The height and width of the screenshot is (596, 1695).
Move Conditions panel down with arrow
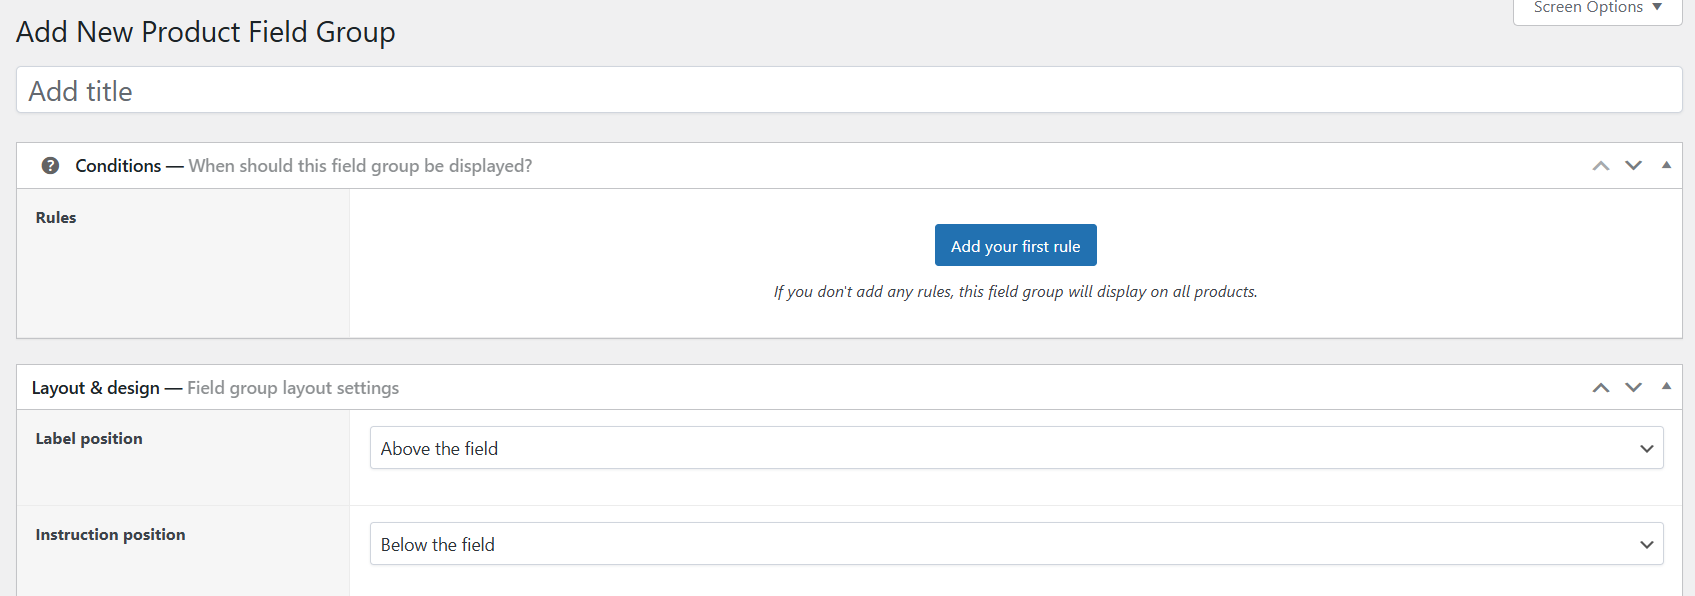click(1633, 166)
